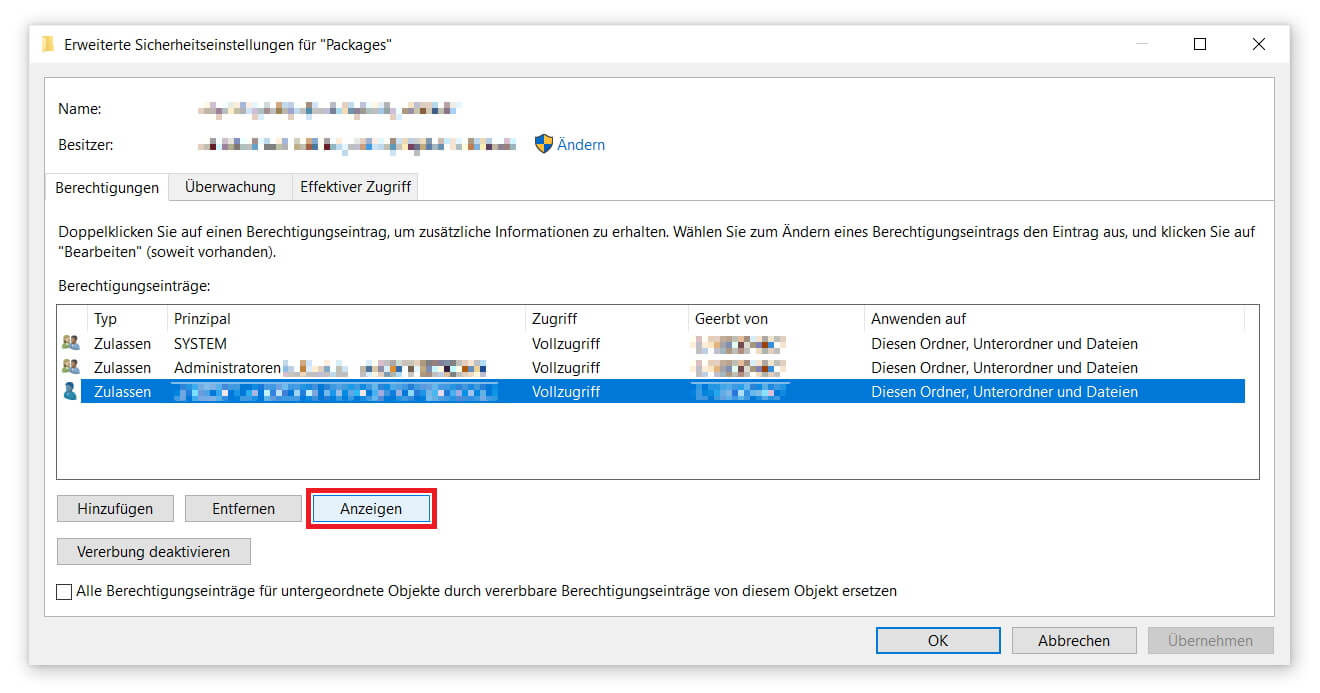Sort entries by the Zugriff column header
This screenshot has height=693, width=1320.
551,318
